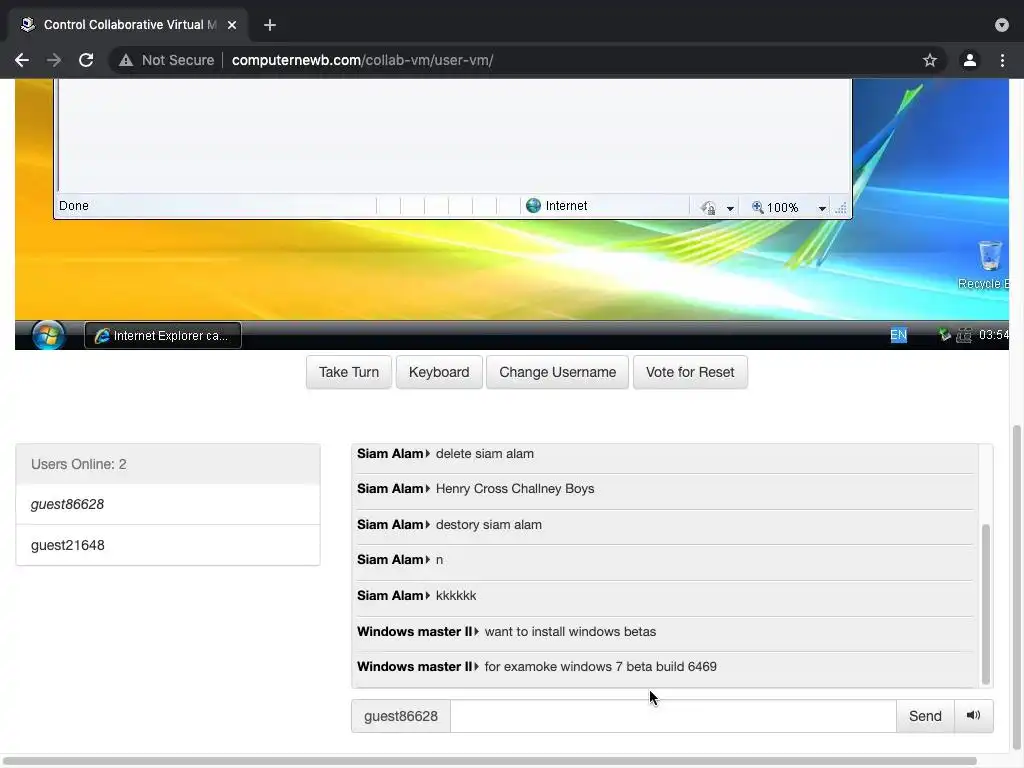Click the Not Secure warning icon

click(125, 60)
